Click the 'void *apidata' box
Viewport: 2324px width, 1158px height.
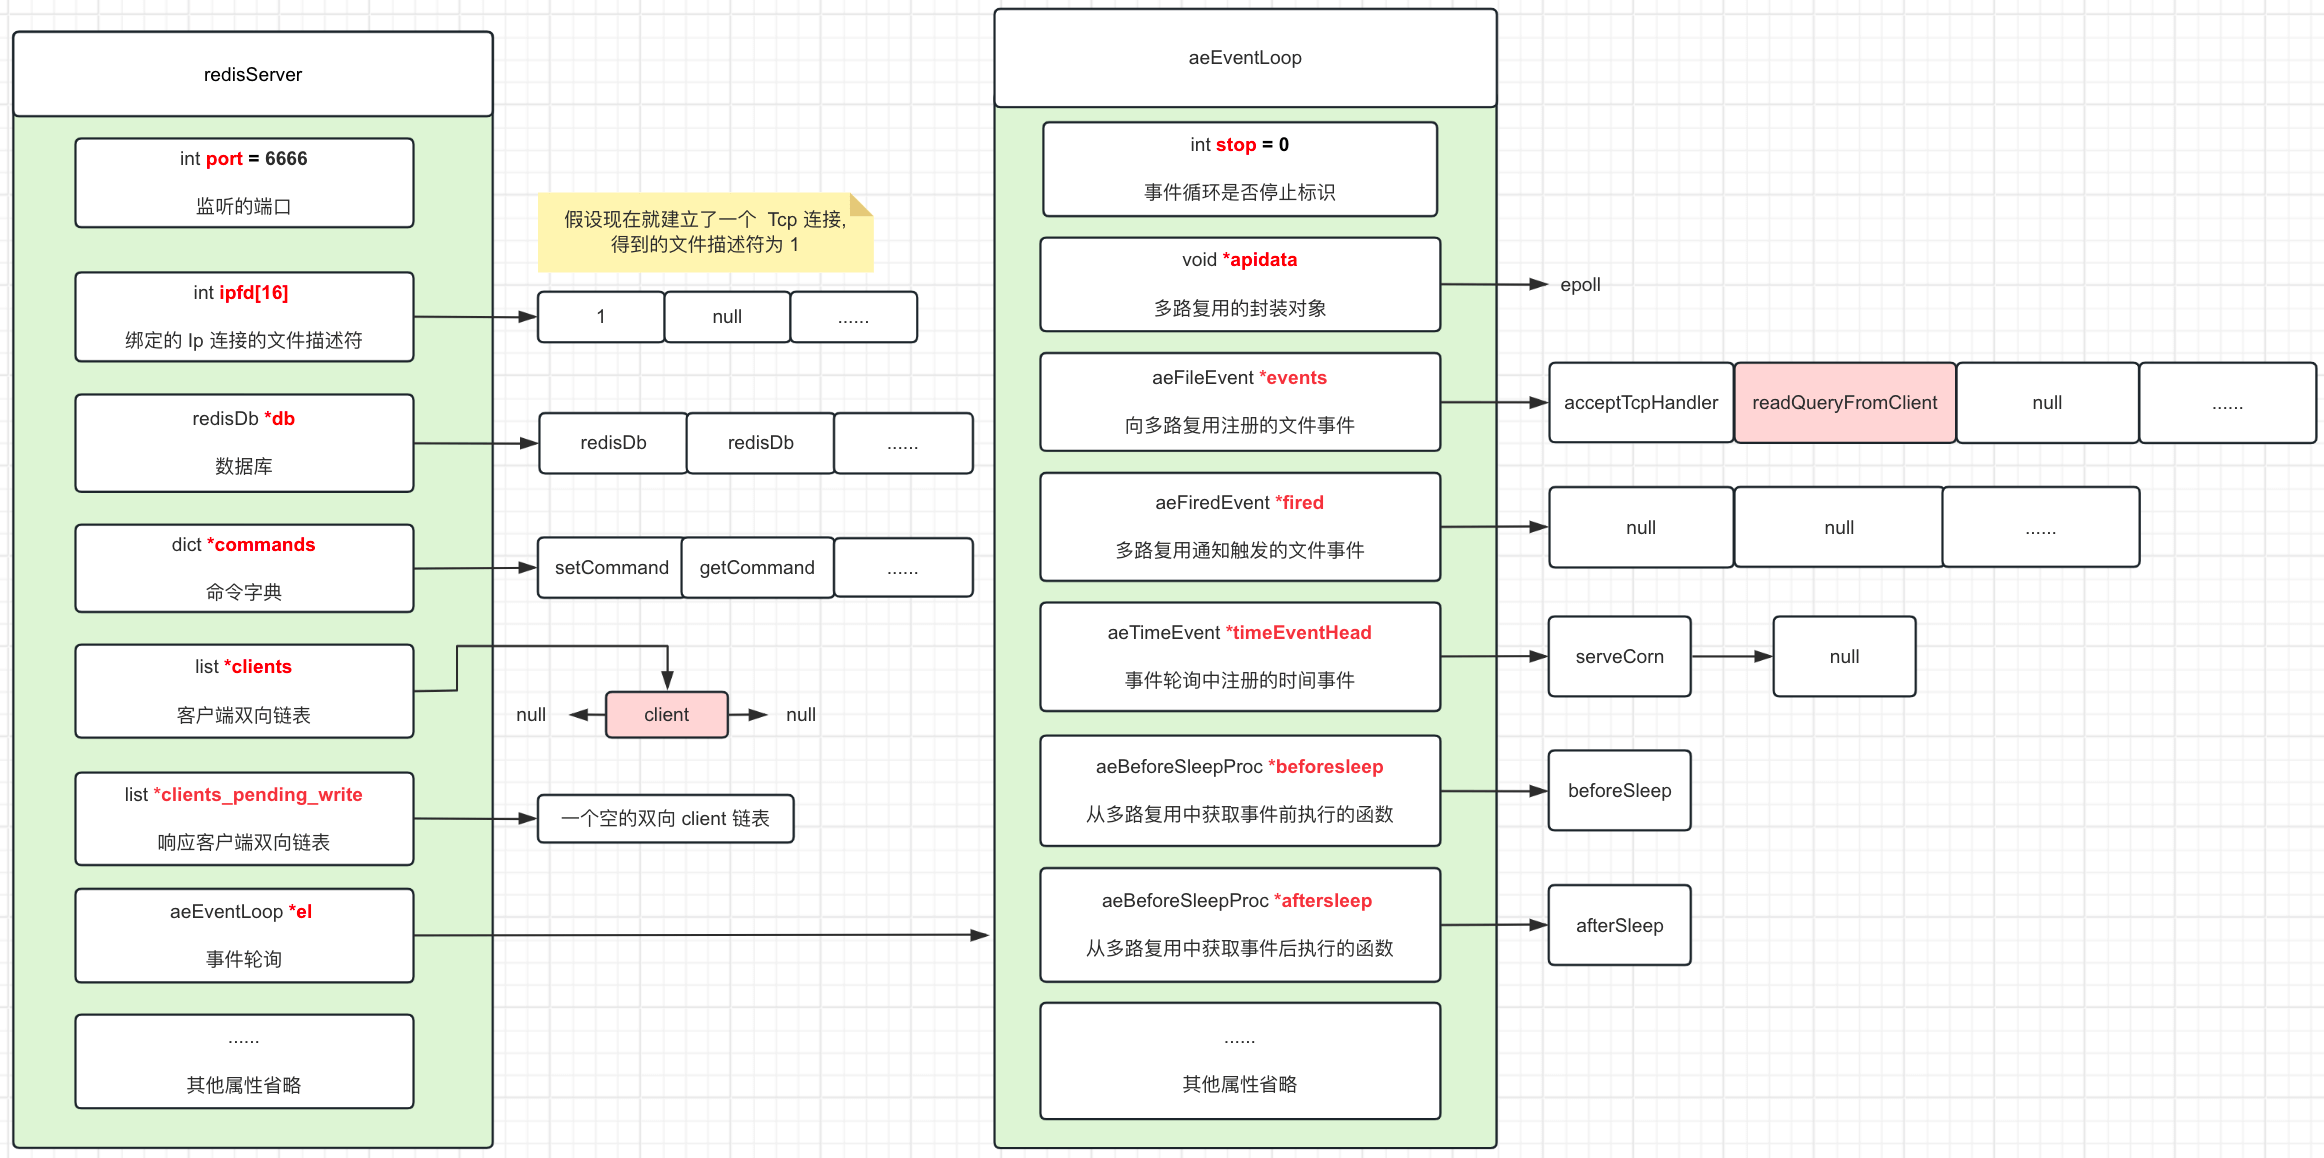tap(1240, 284)
